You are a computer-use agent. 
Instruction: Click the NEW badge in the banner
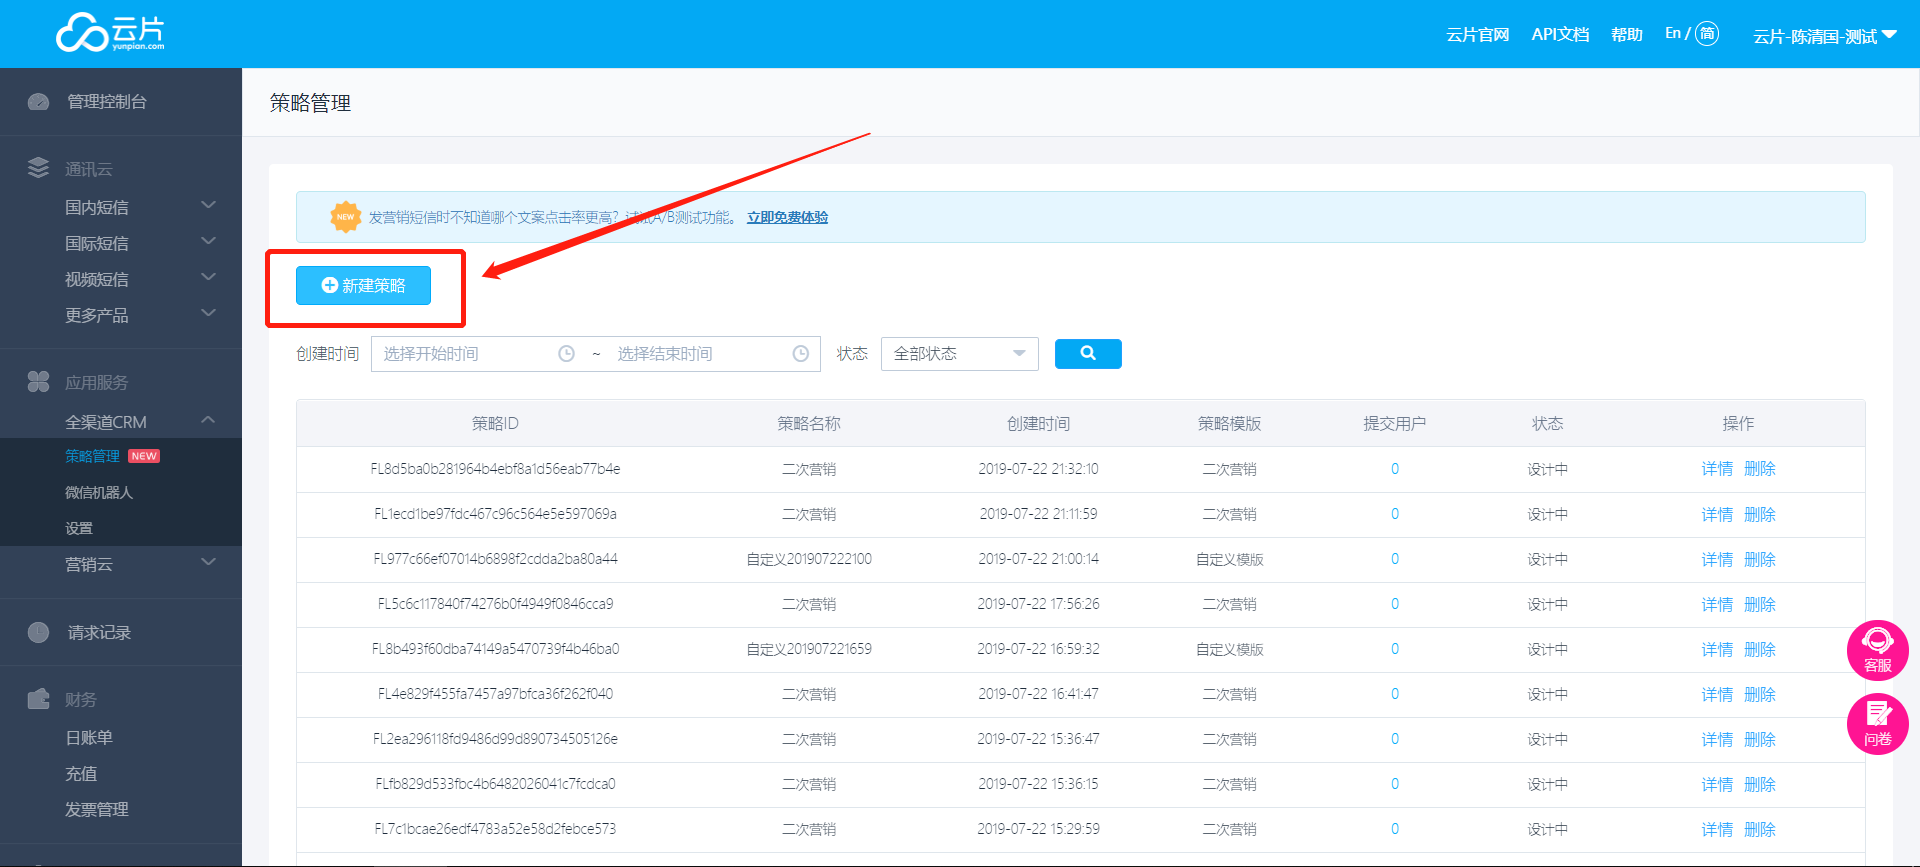tap(345, 217)
